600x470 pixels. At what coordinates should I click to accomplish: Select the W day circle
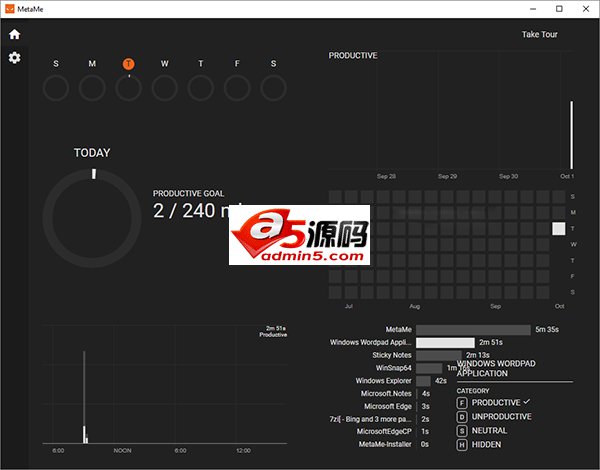point(165,88)
